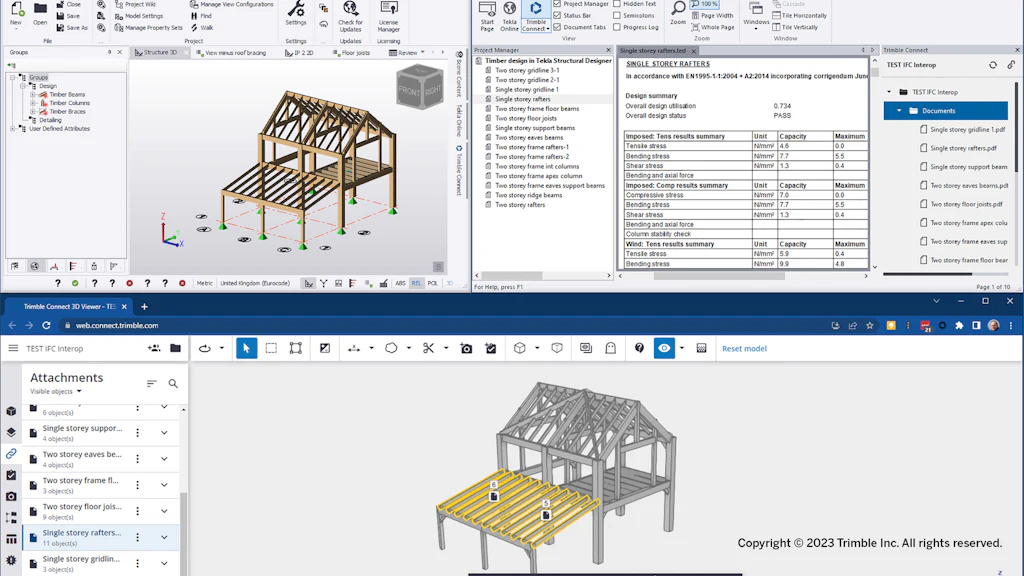1024x576 pixels.
Task: Select the measure tool in Trimble Connect
Action: point(353,348)
